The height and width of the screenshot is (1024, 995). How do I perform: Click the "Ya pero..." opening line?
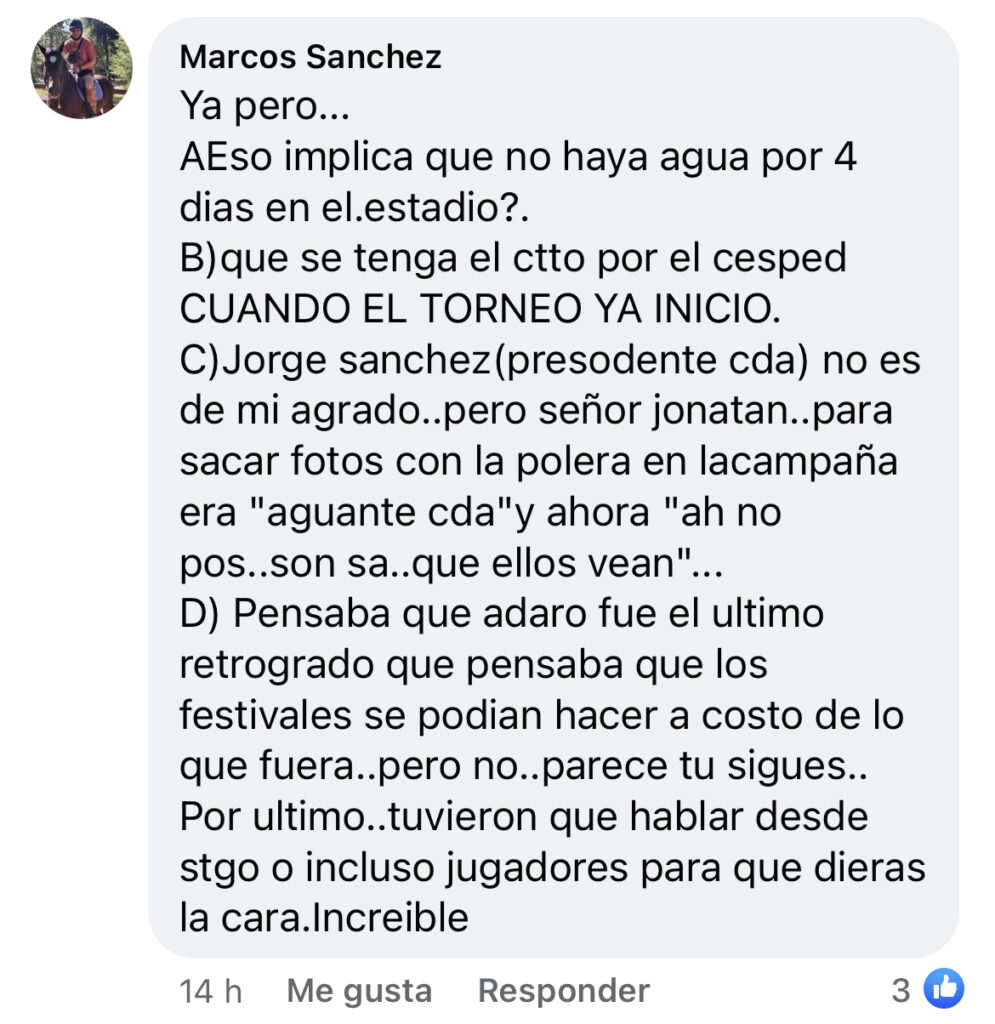264,106
